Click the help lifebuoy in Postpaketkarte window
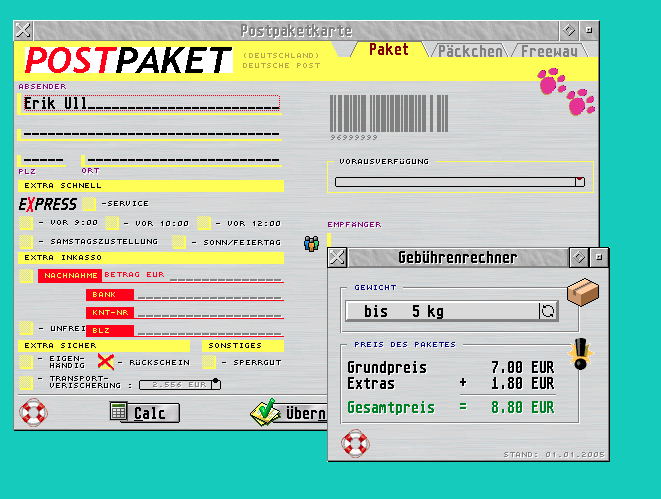The height and width of the screenshot is (499, 661). pos(33,412)
